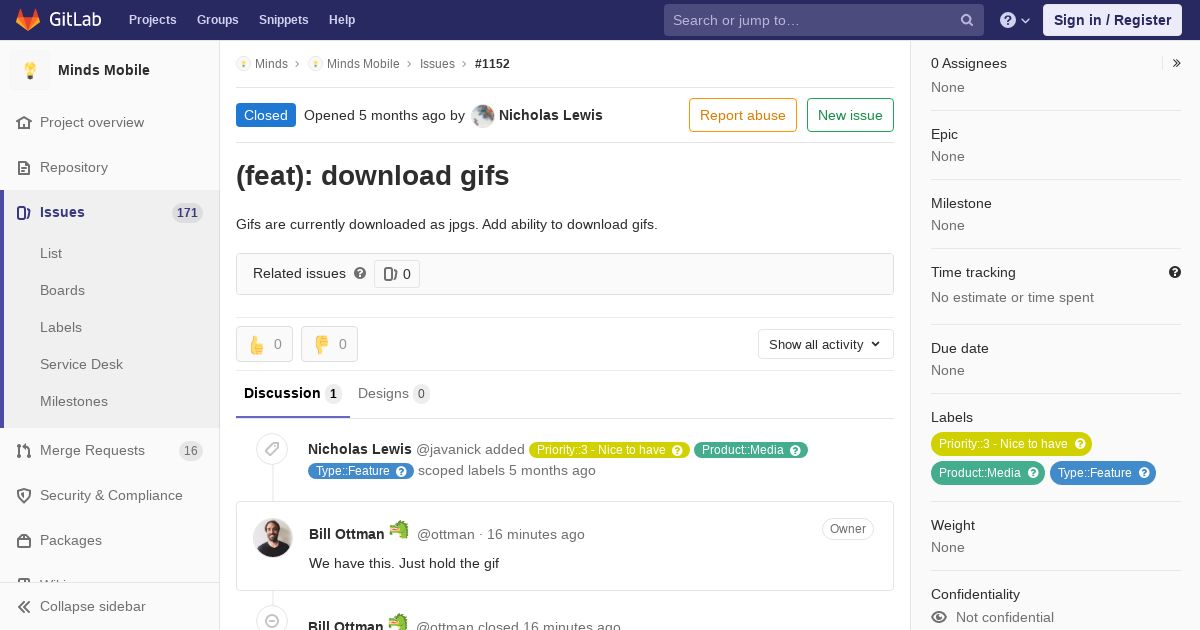Viewport: 1200px width, 630px height.
Task: Click the Packages icon in sidebar
Action: pos(24,540)
